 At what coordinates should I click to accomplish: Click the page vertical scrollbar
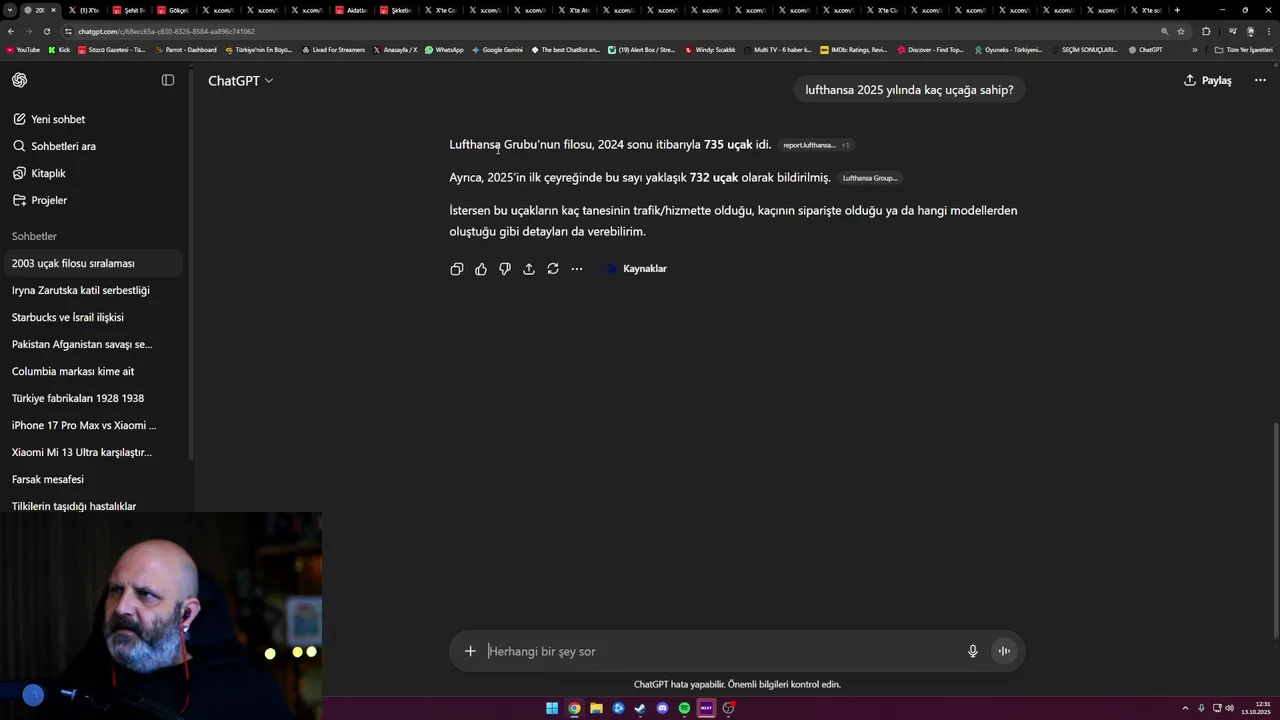(x=1274, y=530)
